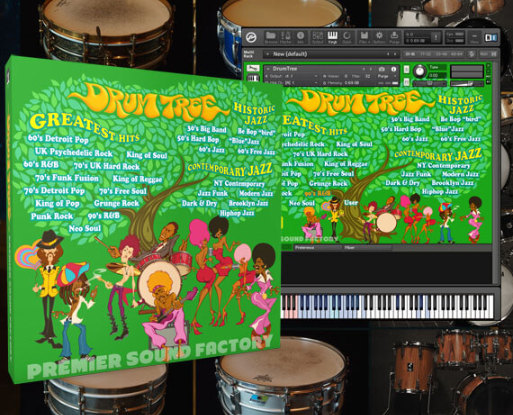513x415 pixels.
Task: Open the DrumTree instrument name dropdown arrow
Action: [x=268, y=69]
